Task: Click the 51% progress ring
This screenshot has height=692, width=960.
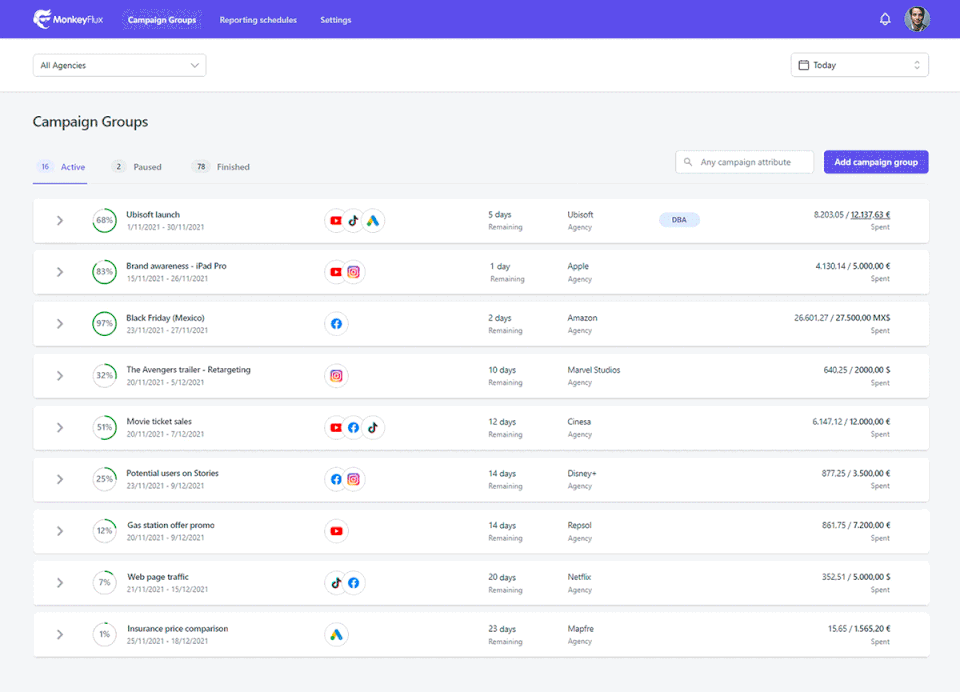Action: point(105,427)
